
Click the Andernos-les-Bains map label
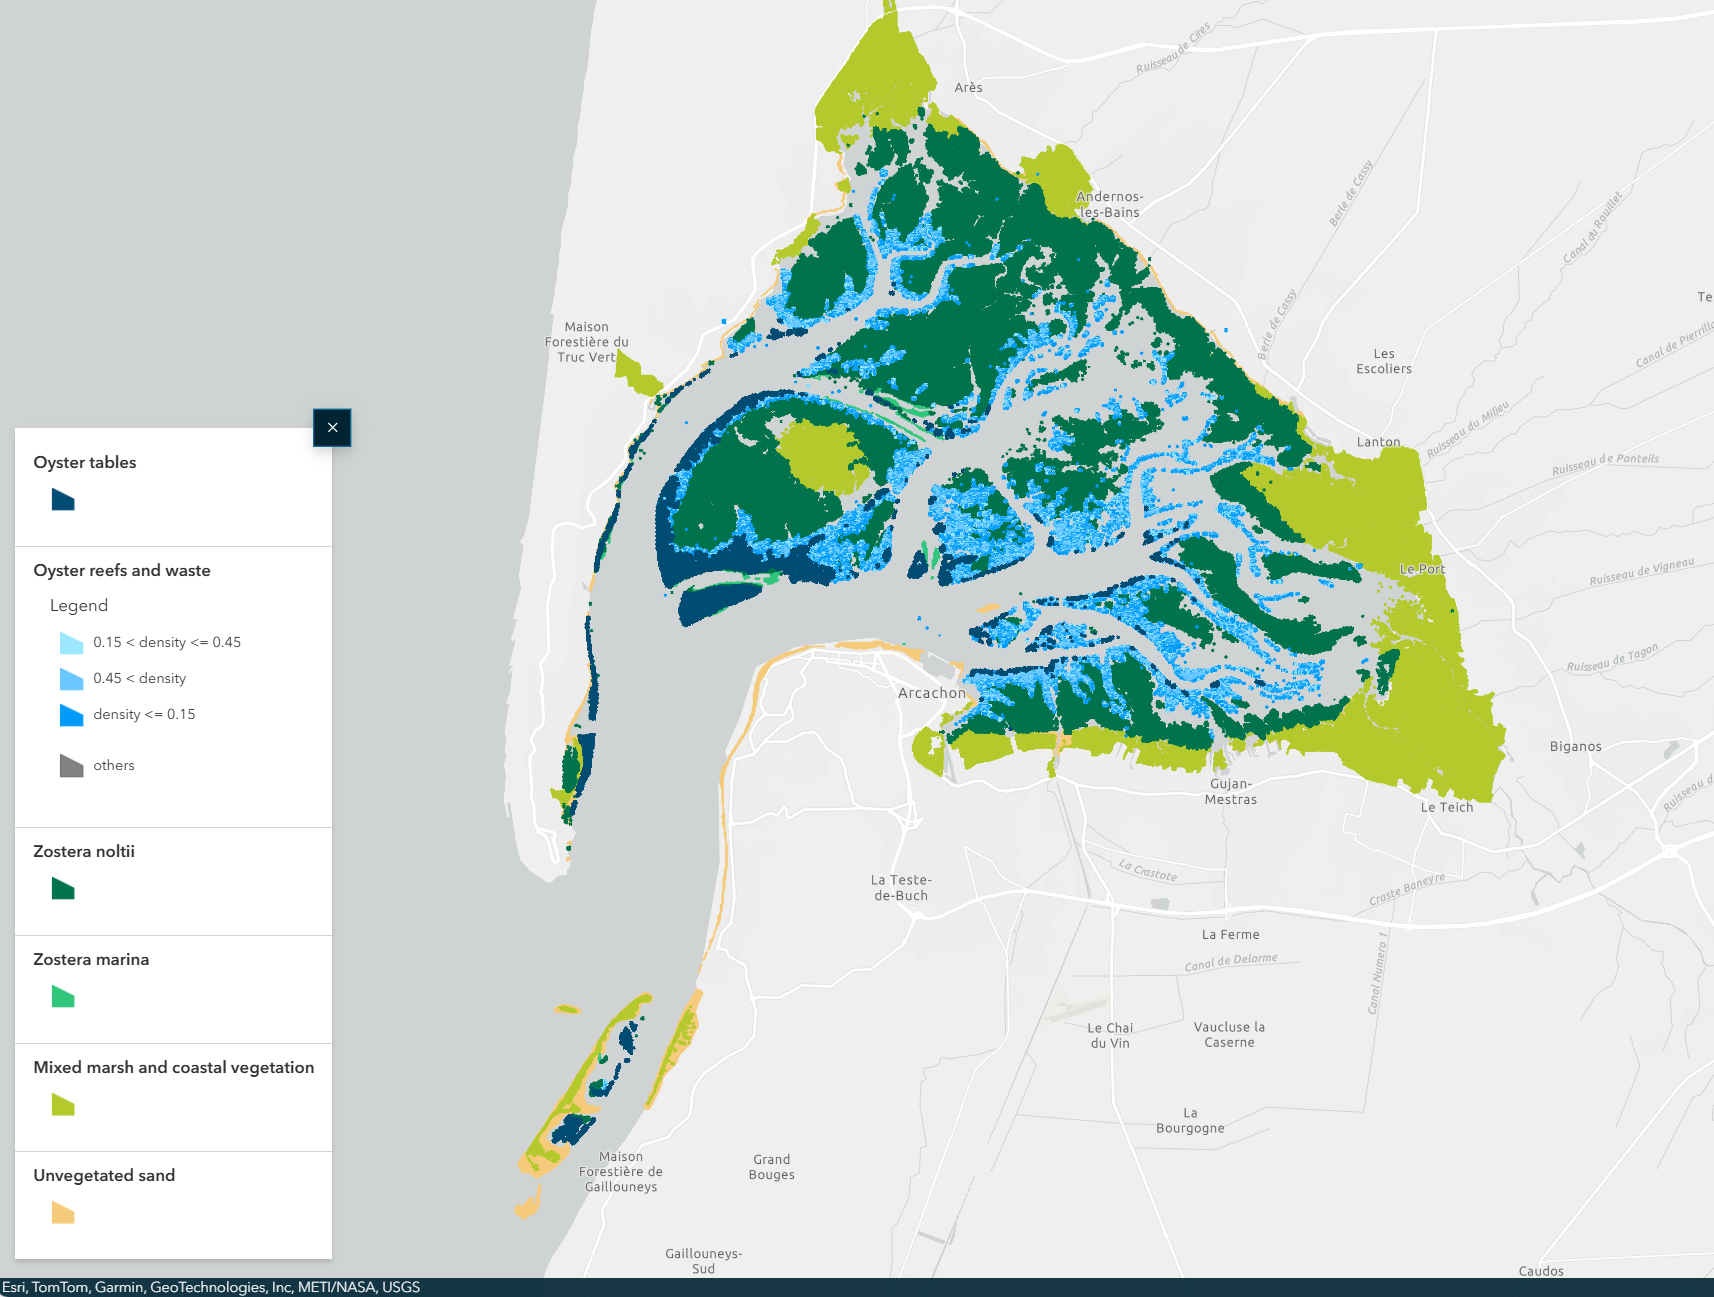pos(1110,204)
